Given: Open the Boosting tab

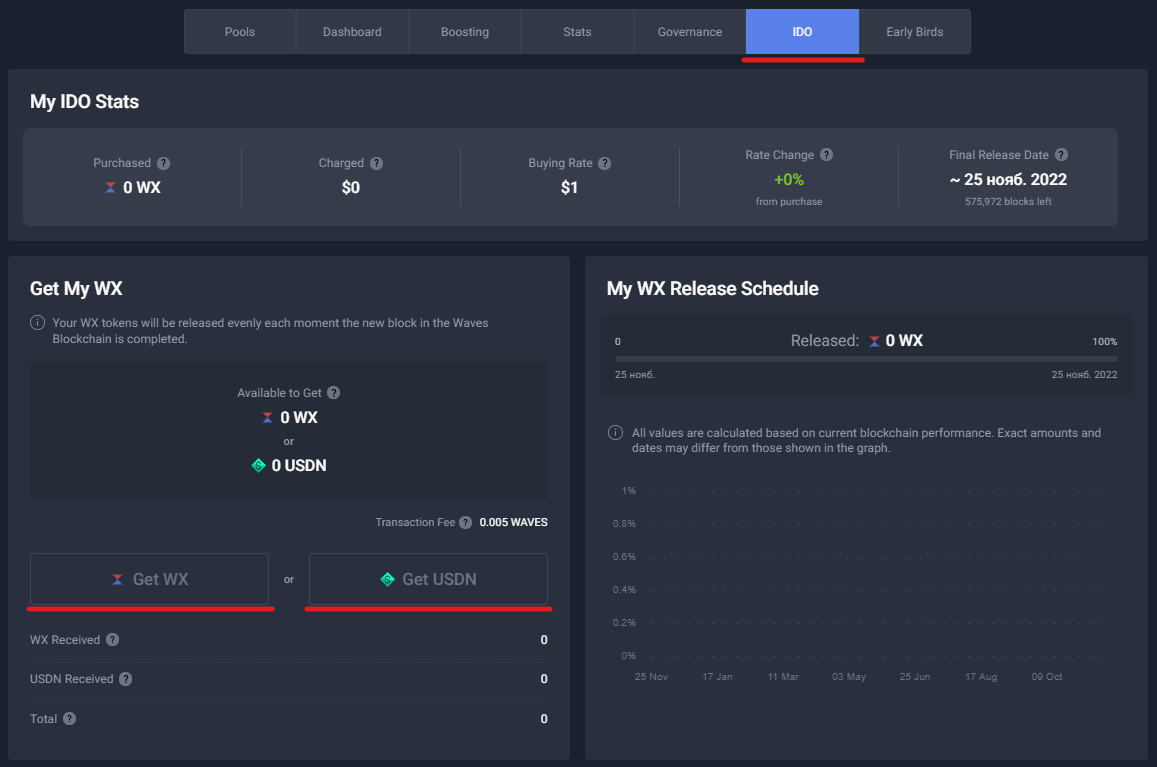Looking at the screenshot, I should (465, 32).
